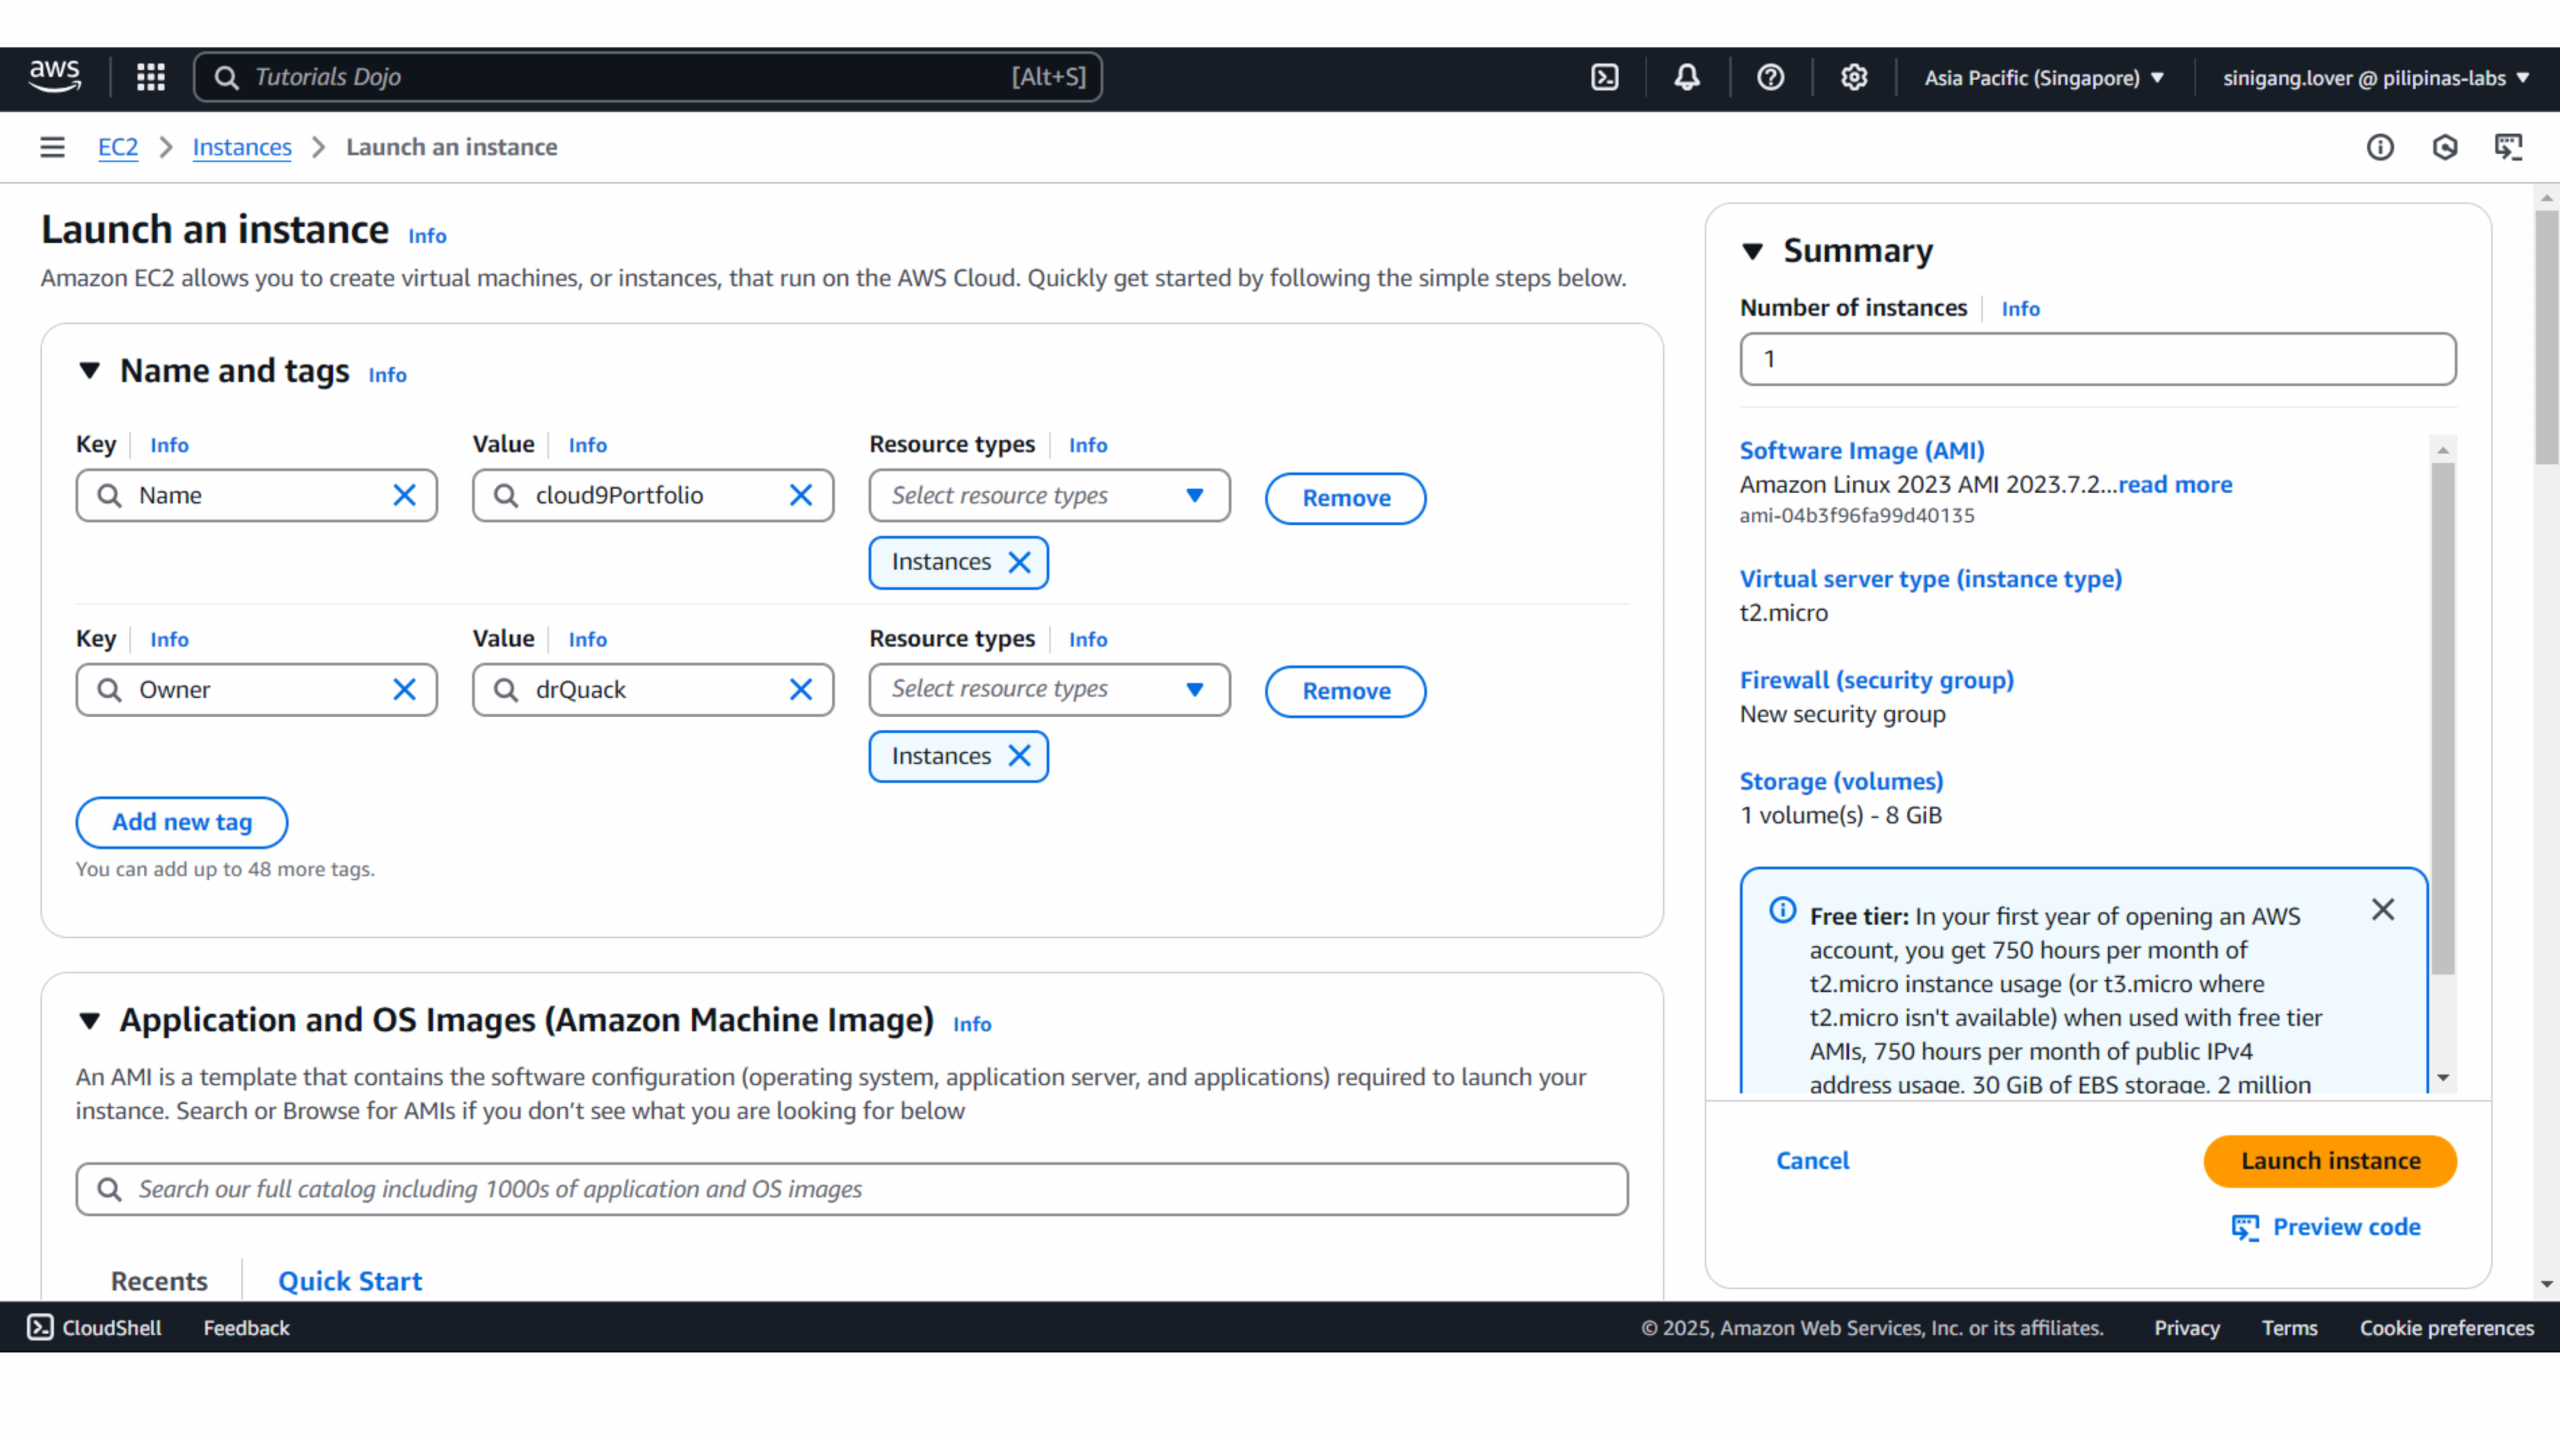
Task: Clear the Owner key field
Action: [404, 689]
